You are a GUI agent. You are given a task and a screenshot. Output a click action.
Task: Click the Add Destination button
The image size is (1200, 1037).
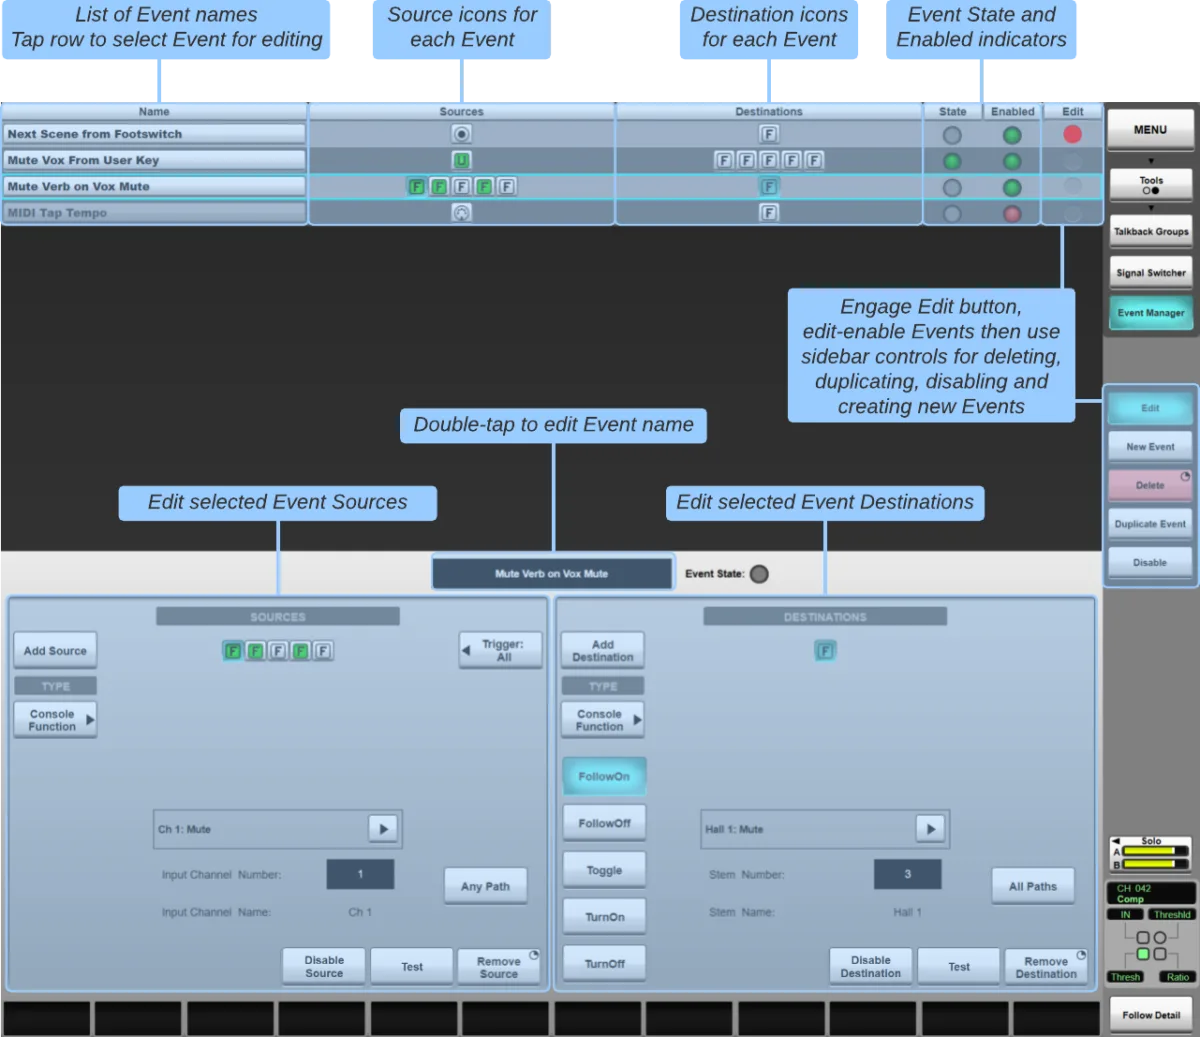coord(603,650)
